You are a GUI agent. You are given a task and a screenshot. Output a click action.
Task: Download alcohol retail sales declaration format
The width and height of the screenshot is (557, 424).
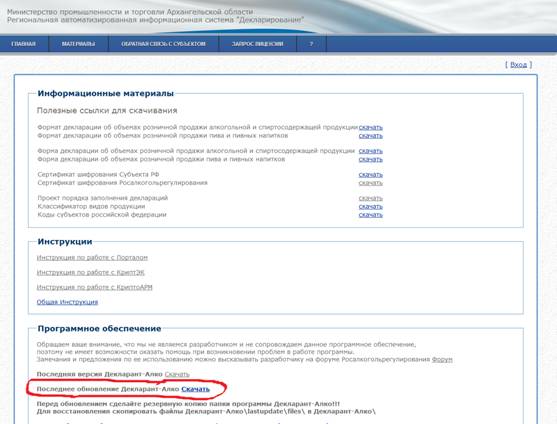tap(371, 127)
